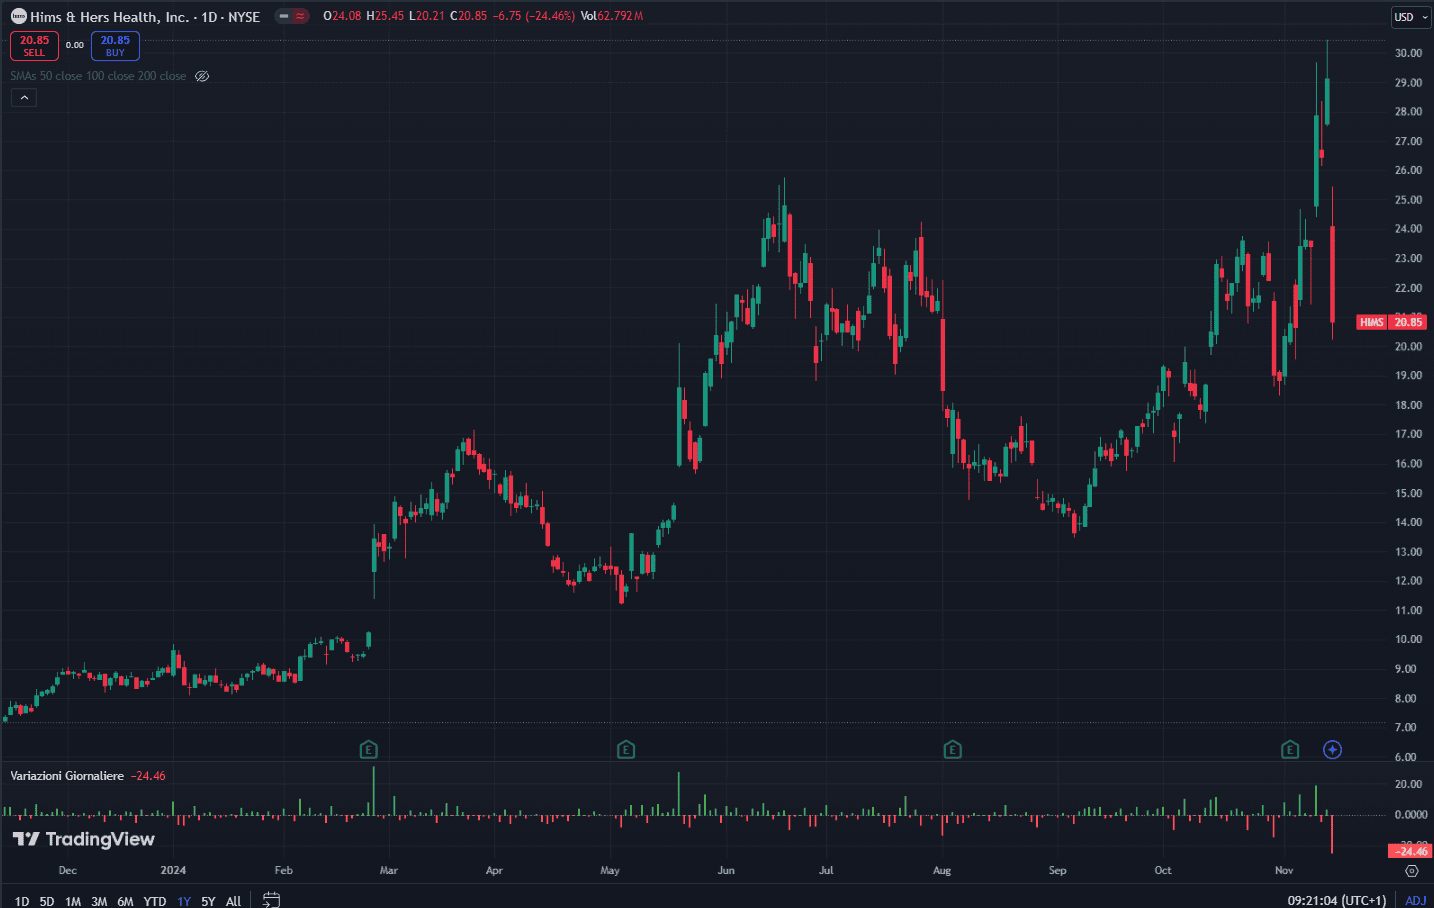Set range to 1D
1434x908 pixels.
click(x=22, y=901)
